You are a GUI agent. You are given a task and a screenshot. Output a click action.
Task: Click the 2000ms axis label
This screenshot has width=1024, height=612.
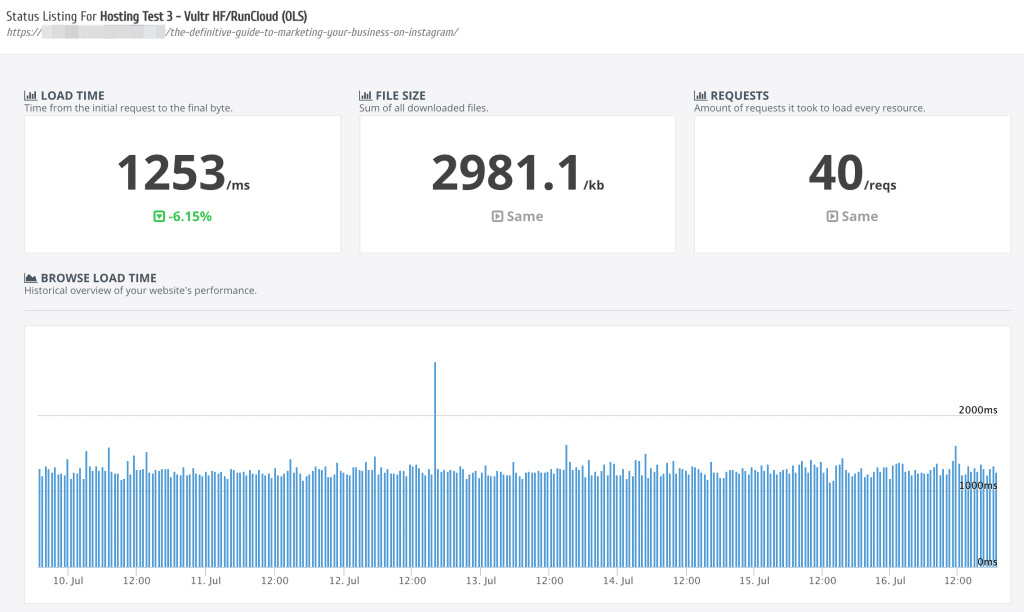(978, 410)
